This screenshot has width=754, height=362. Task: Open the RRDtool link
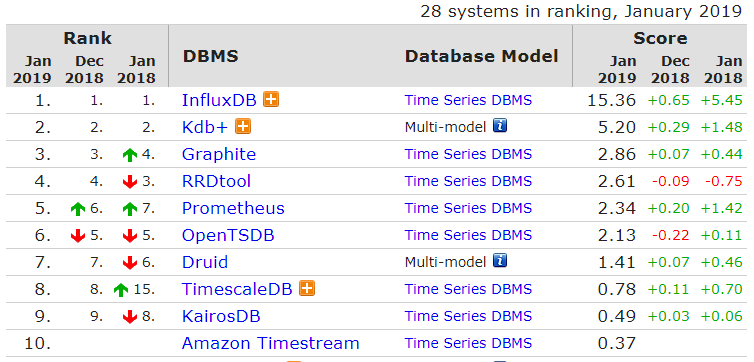216,181
